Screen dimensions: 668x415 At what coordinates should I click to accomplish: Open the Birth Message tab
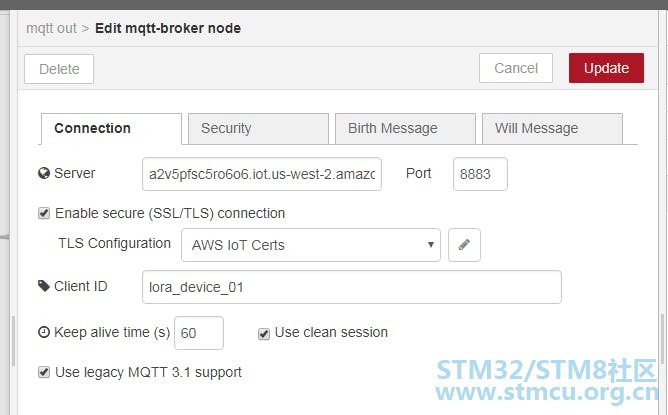coord(405,128)
